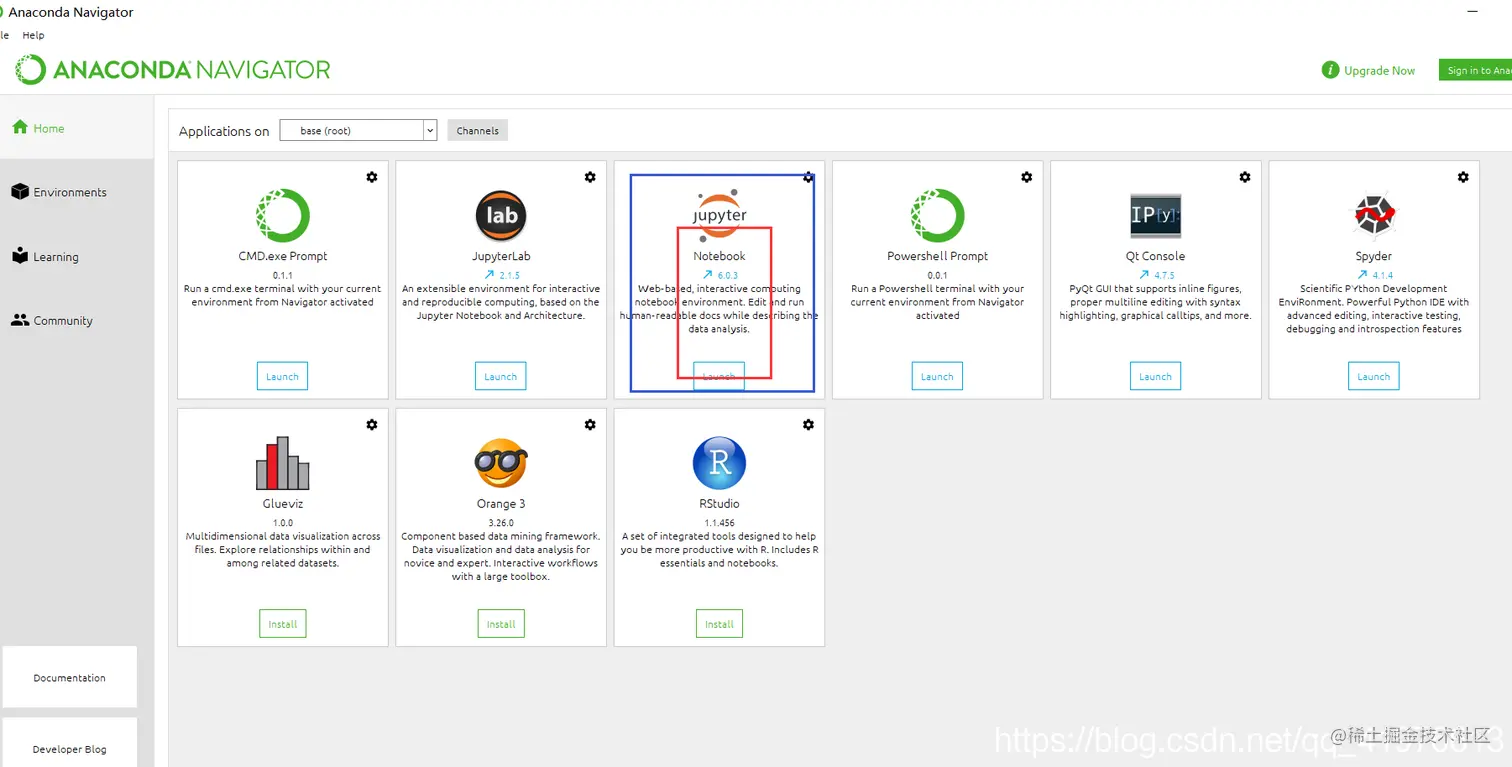Click the JupyterLab 'lab' logo

[x=501, y=215]
